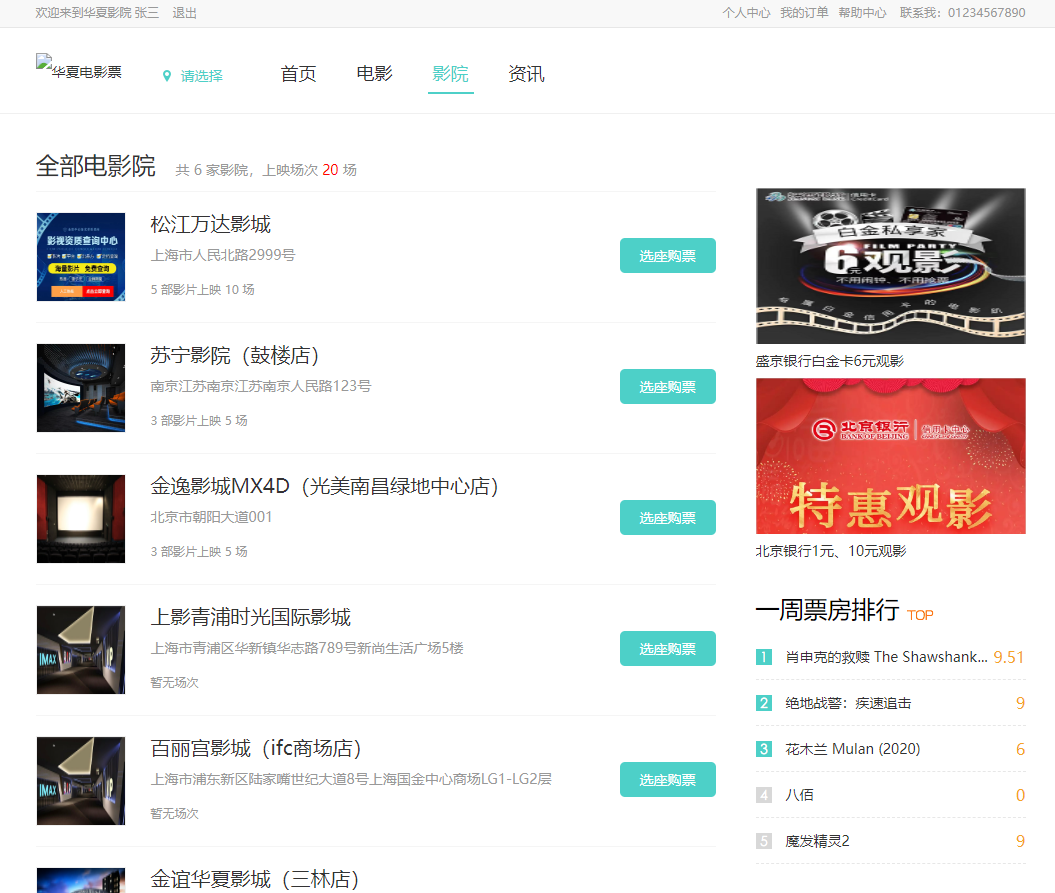
Task: Open the 金谊华夏影城 thumbnail image
Action: tap(81, 880)
